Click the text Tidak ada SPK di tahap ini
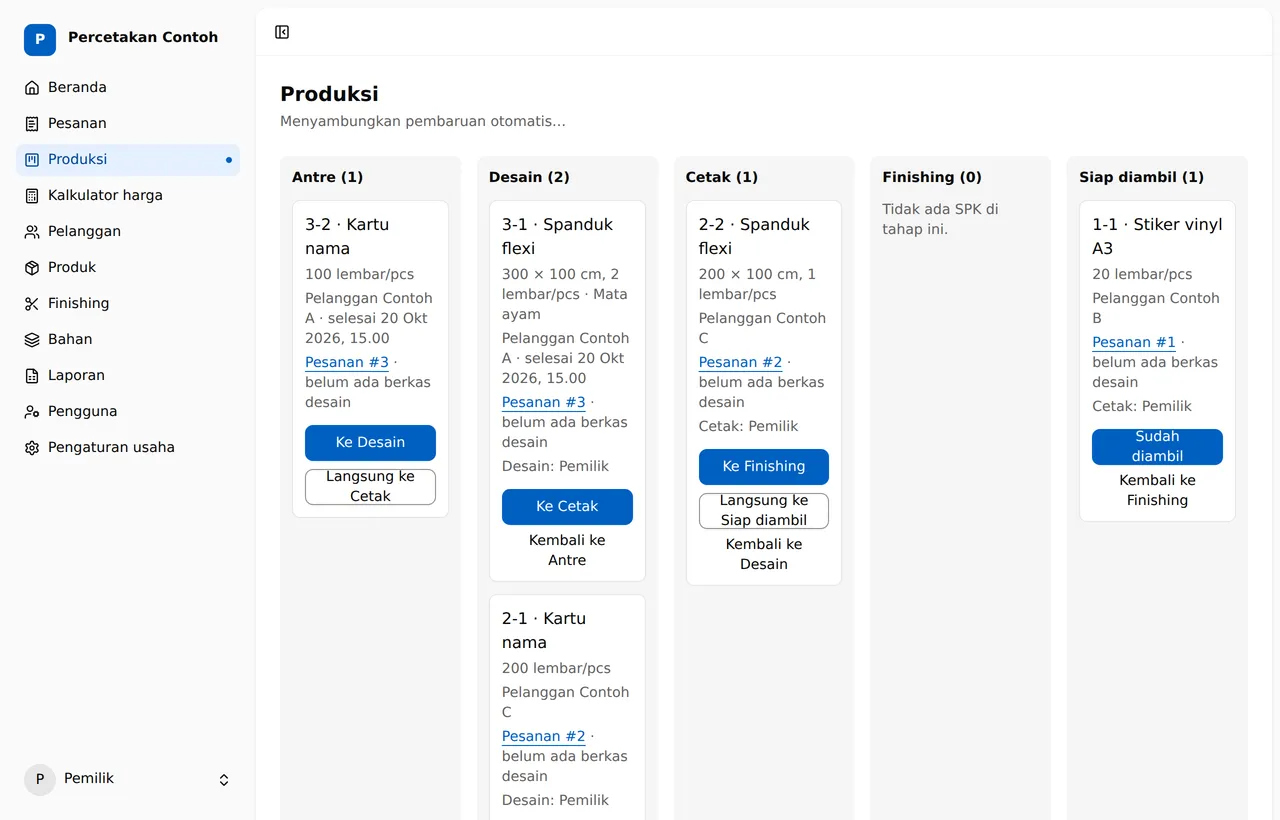The image size is (1280, 820). (x=940, y=219)
